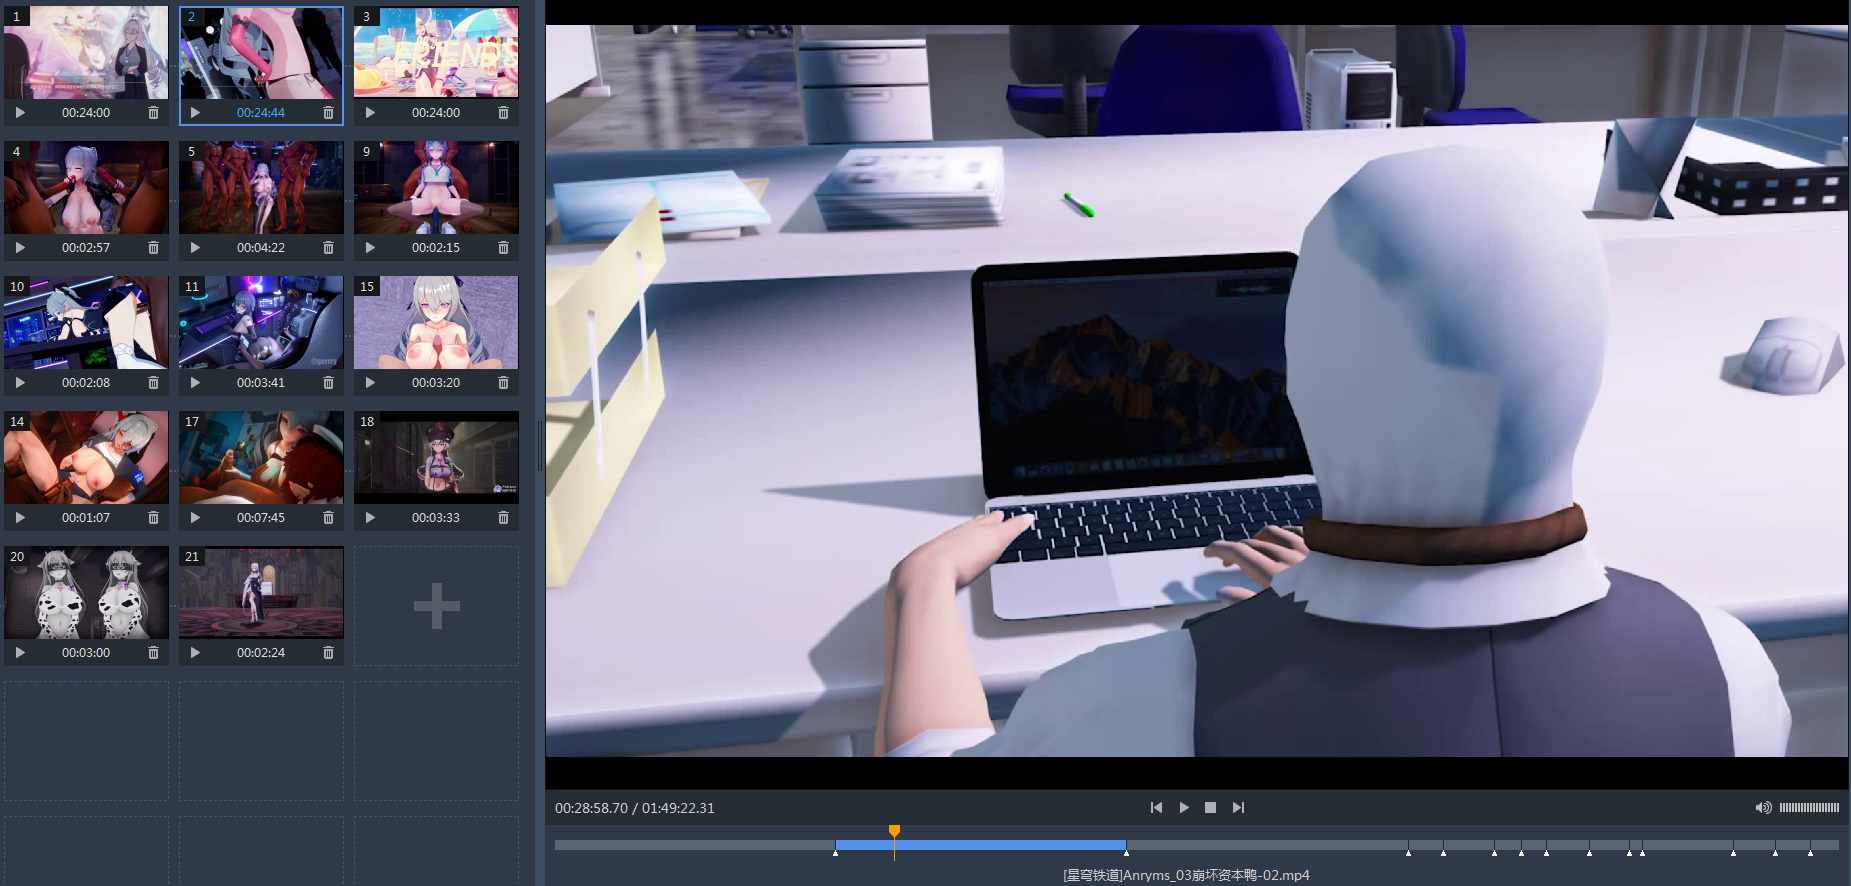
Task: Trash clip 20 lasting 00:03:00
Action: click(153, 653)
